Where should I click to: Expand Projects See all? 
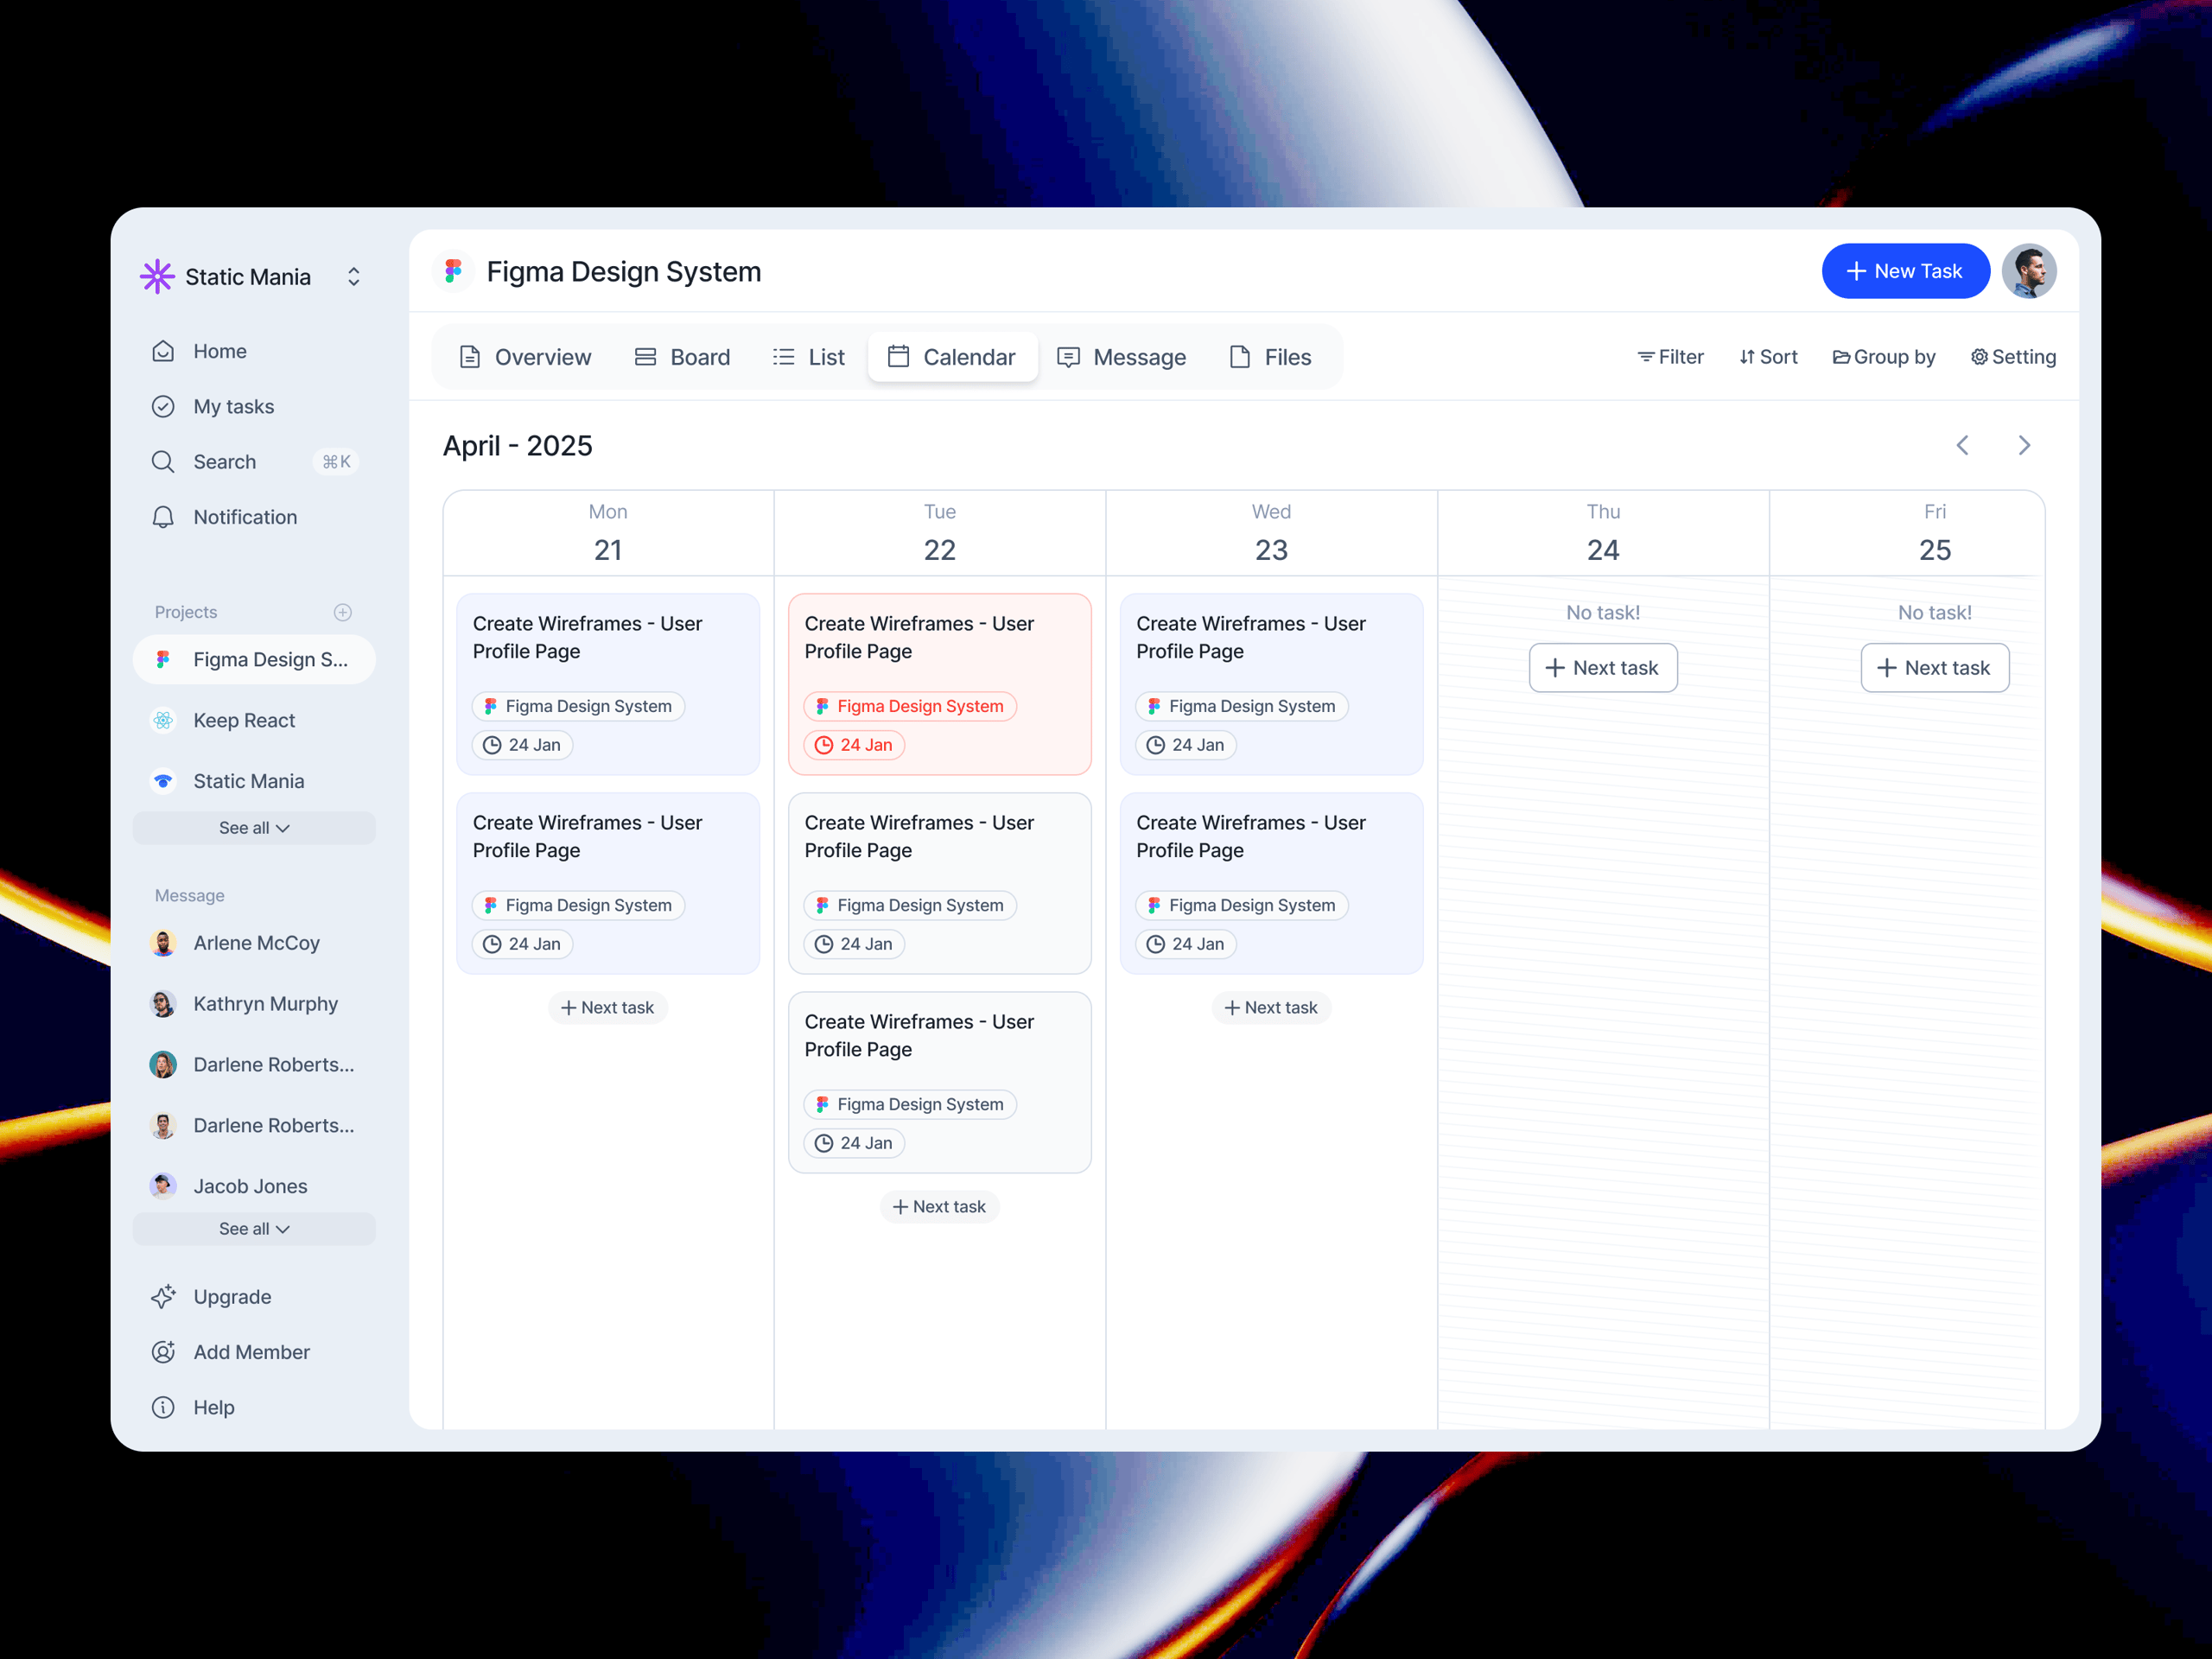click(254, 828)
